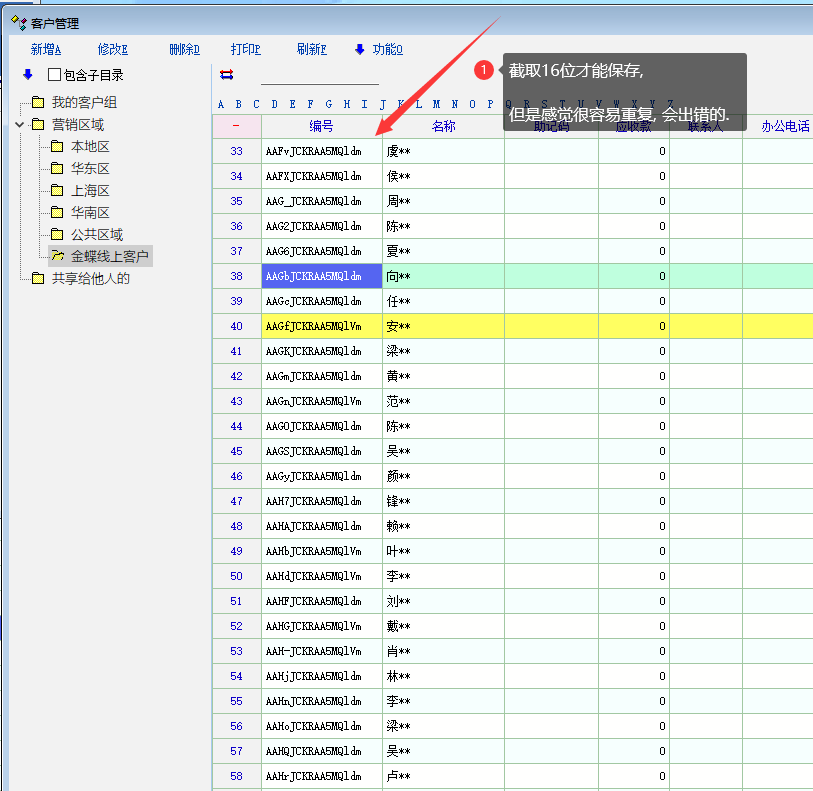Collapse the 营销区域 tree node

point(20,125)
